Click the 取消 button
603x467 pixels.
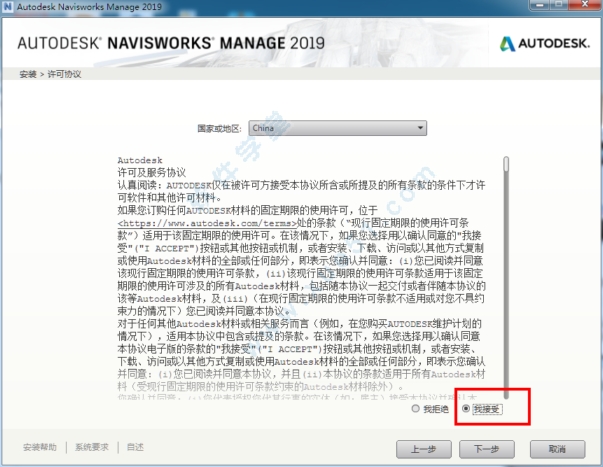[x=557, y=449]
